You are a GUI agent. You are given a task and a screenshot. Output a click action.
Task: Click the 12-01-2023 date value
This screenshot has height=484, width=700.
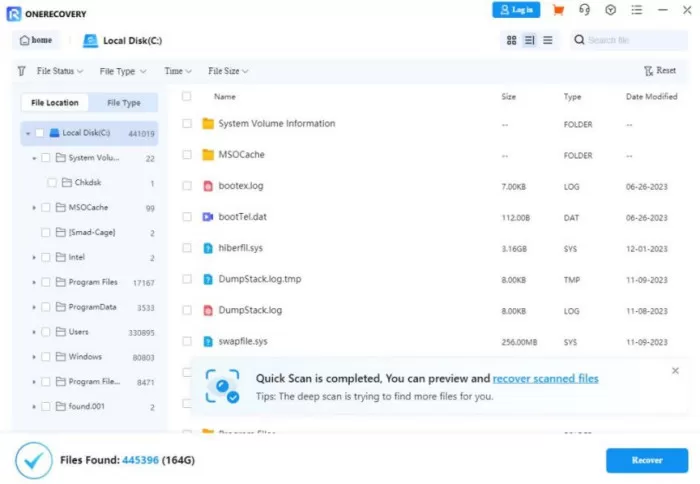[x=646, y=249]
